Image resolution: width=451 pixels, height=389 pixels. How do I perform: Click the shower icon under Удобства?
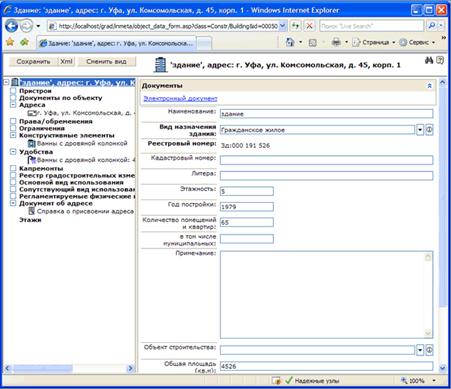(32, 160)
